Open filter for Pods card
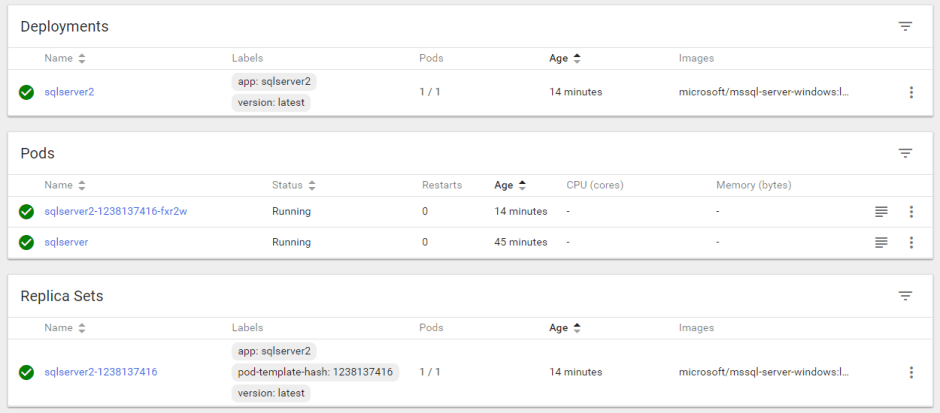Image resolution: width=940 pixels, height=413 pixels. (x=905, y=153)
